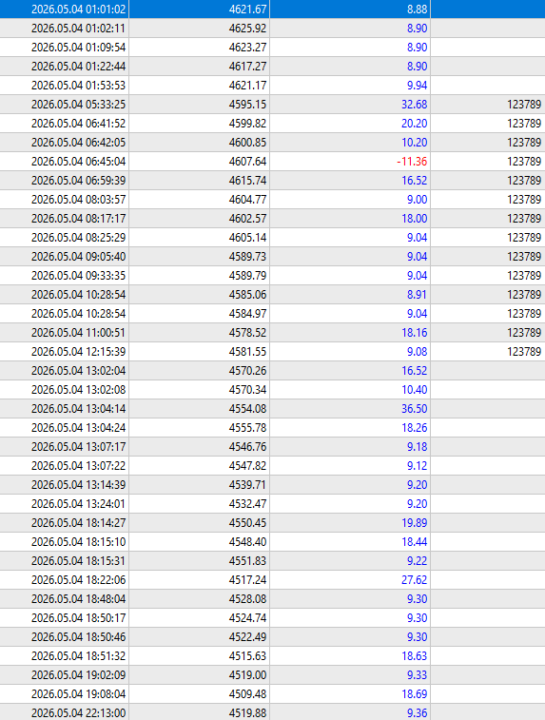Select timestamp 2026.05.04 13:02:04
The height and width of the screenshot is (720, 545).
[78, 371]
